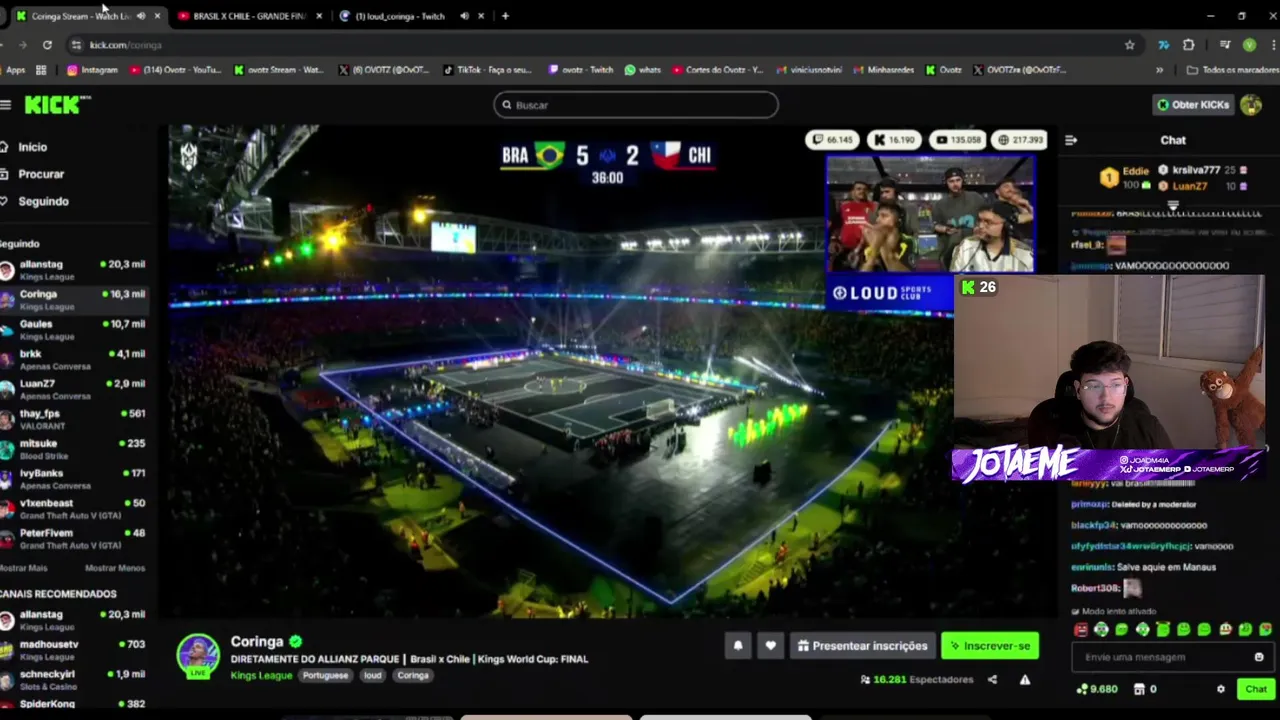Expand hidden bookmarks chevron

click(1159, 70)
